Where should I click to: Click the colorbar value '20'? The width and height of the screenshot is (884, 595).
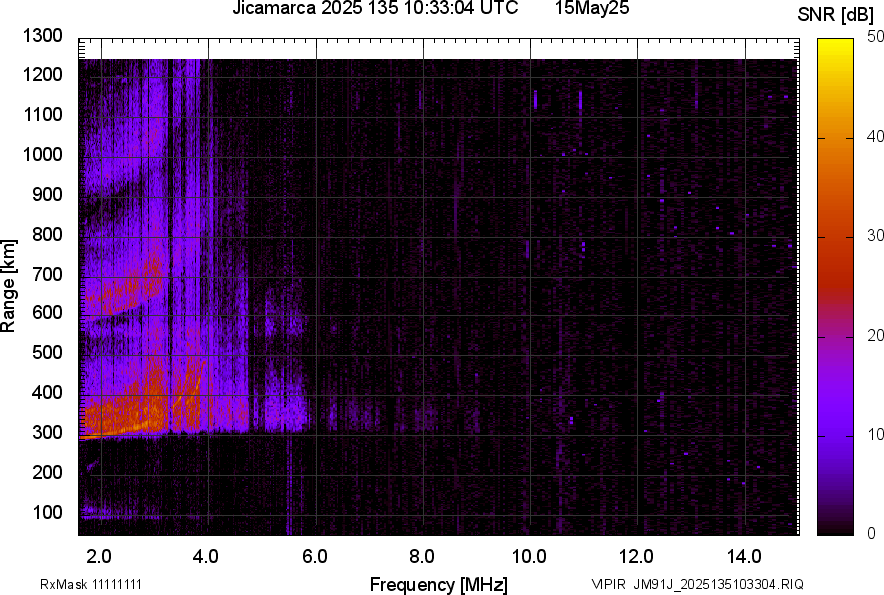[x=875, y=335]
